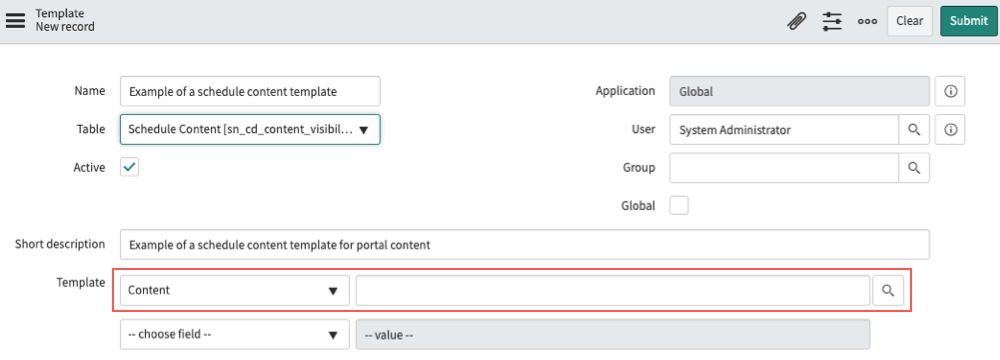Open the choose field dropdown
The image size is (1000, 360).
point(235,334)
